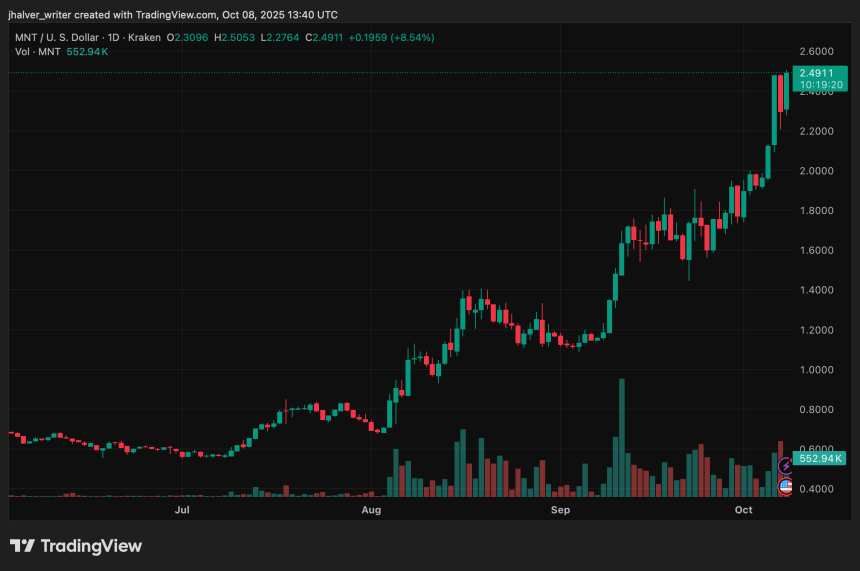
Task: Open the purple lightning bolt news icon
Action: point(786,465)
